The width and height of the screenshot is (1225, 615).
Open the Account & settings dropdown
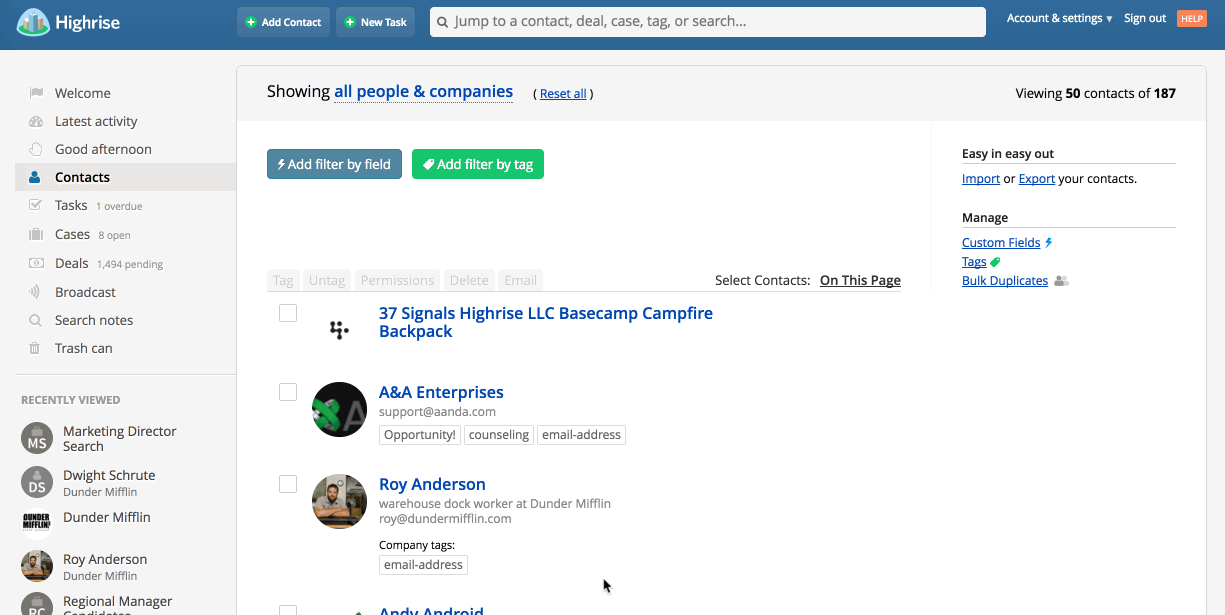point(1059,18)
